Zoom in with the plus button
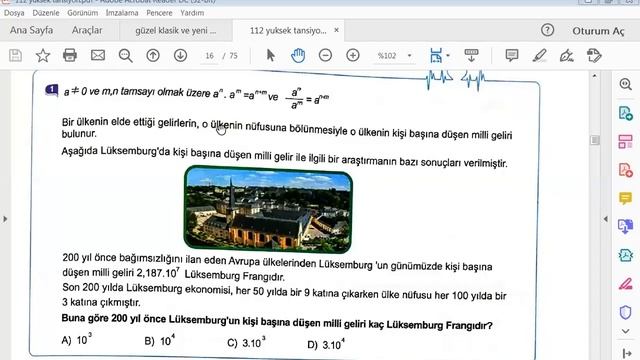This screenshot has width=640, height=360. [353, 55]
